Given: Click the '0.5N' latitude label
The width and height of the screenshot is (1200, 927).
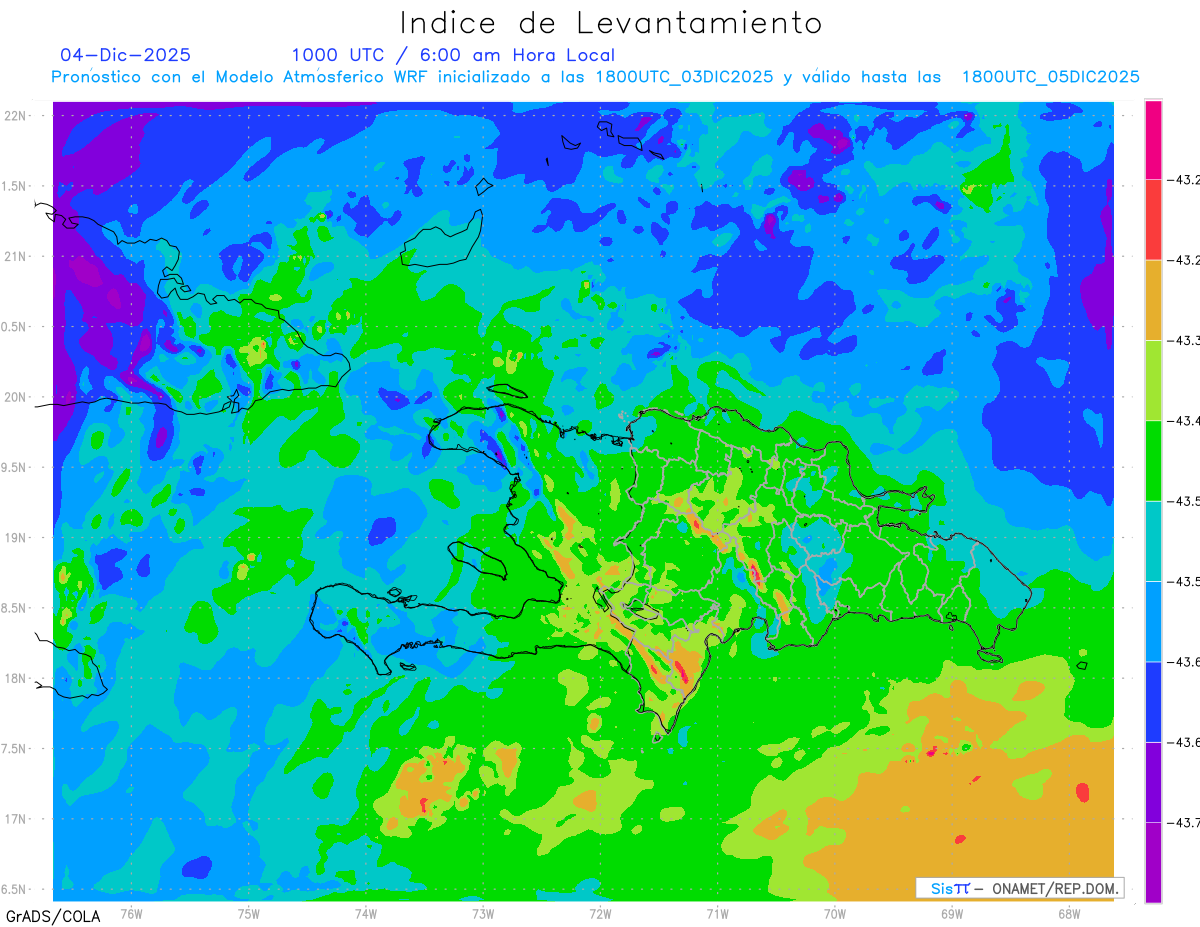Looking at the screenshot, I should pos(15,327).
